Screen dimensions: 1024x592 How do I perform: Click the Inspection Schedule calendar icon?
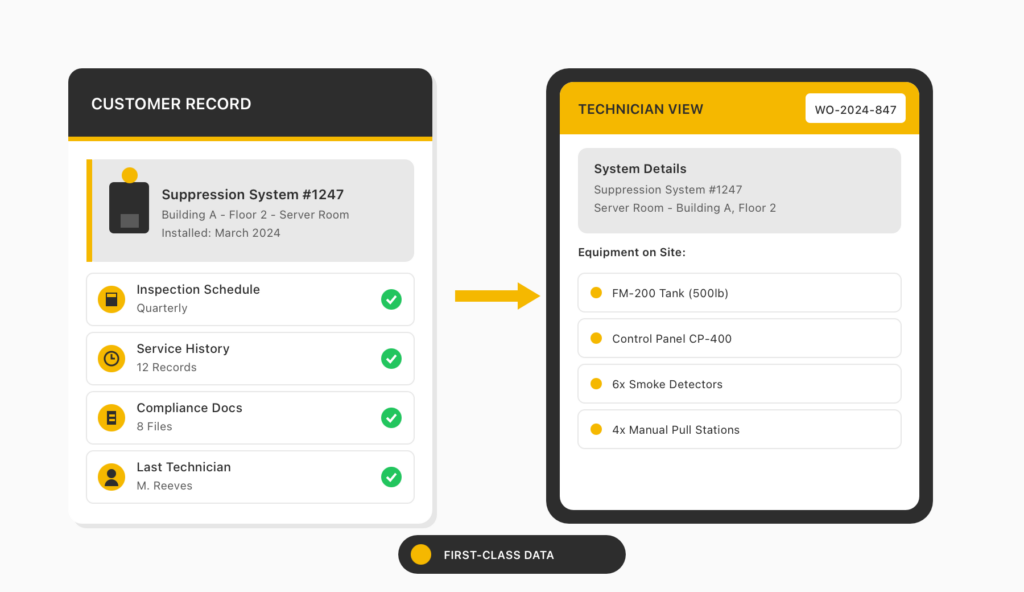111,299
